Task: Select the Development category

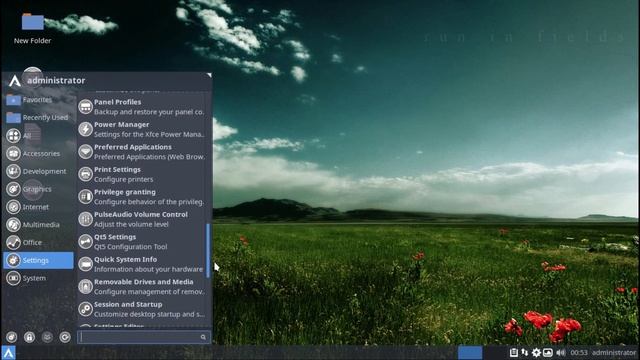Action: pyautogui.click(x=38, y=171)
